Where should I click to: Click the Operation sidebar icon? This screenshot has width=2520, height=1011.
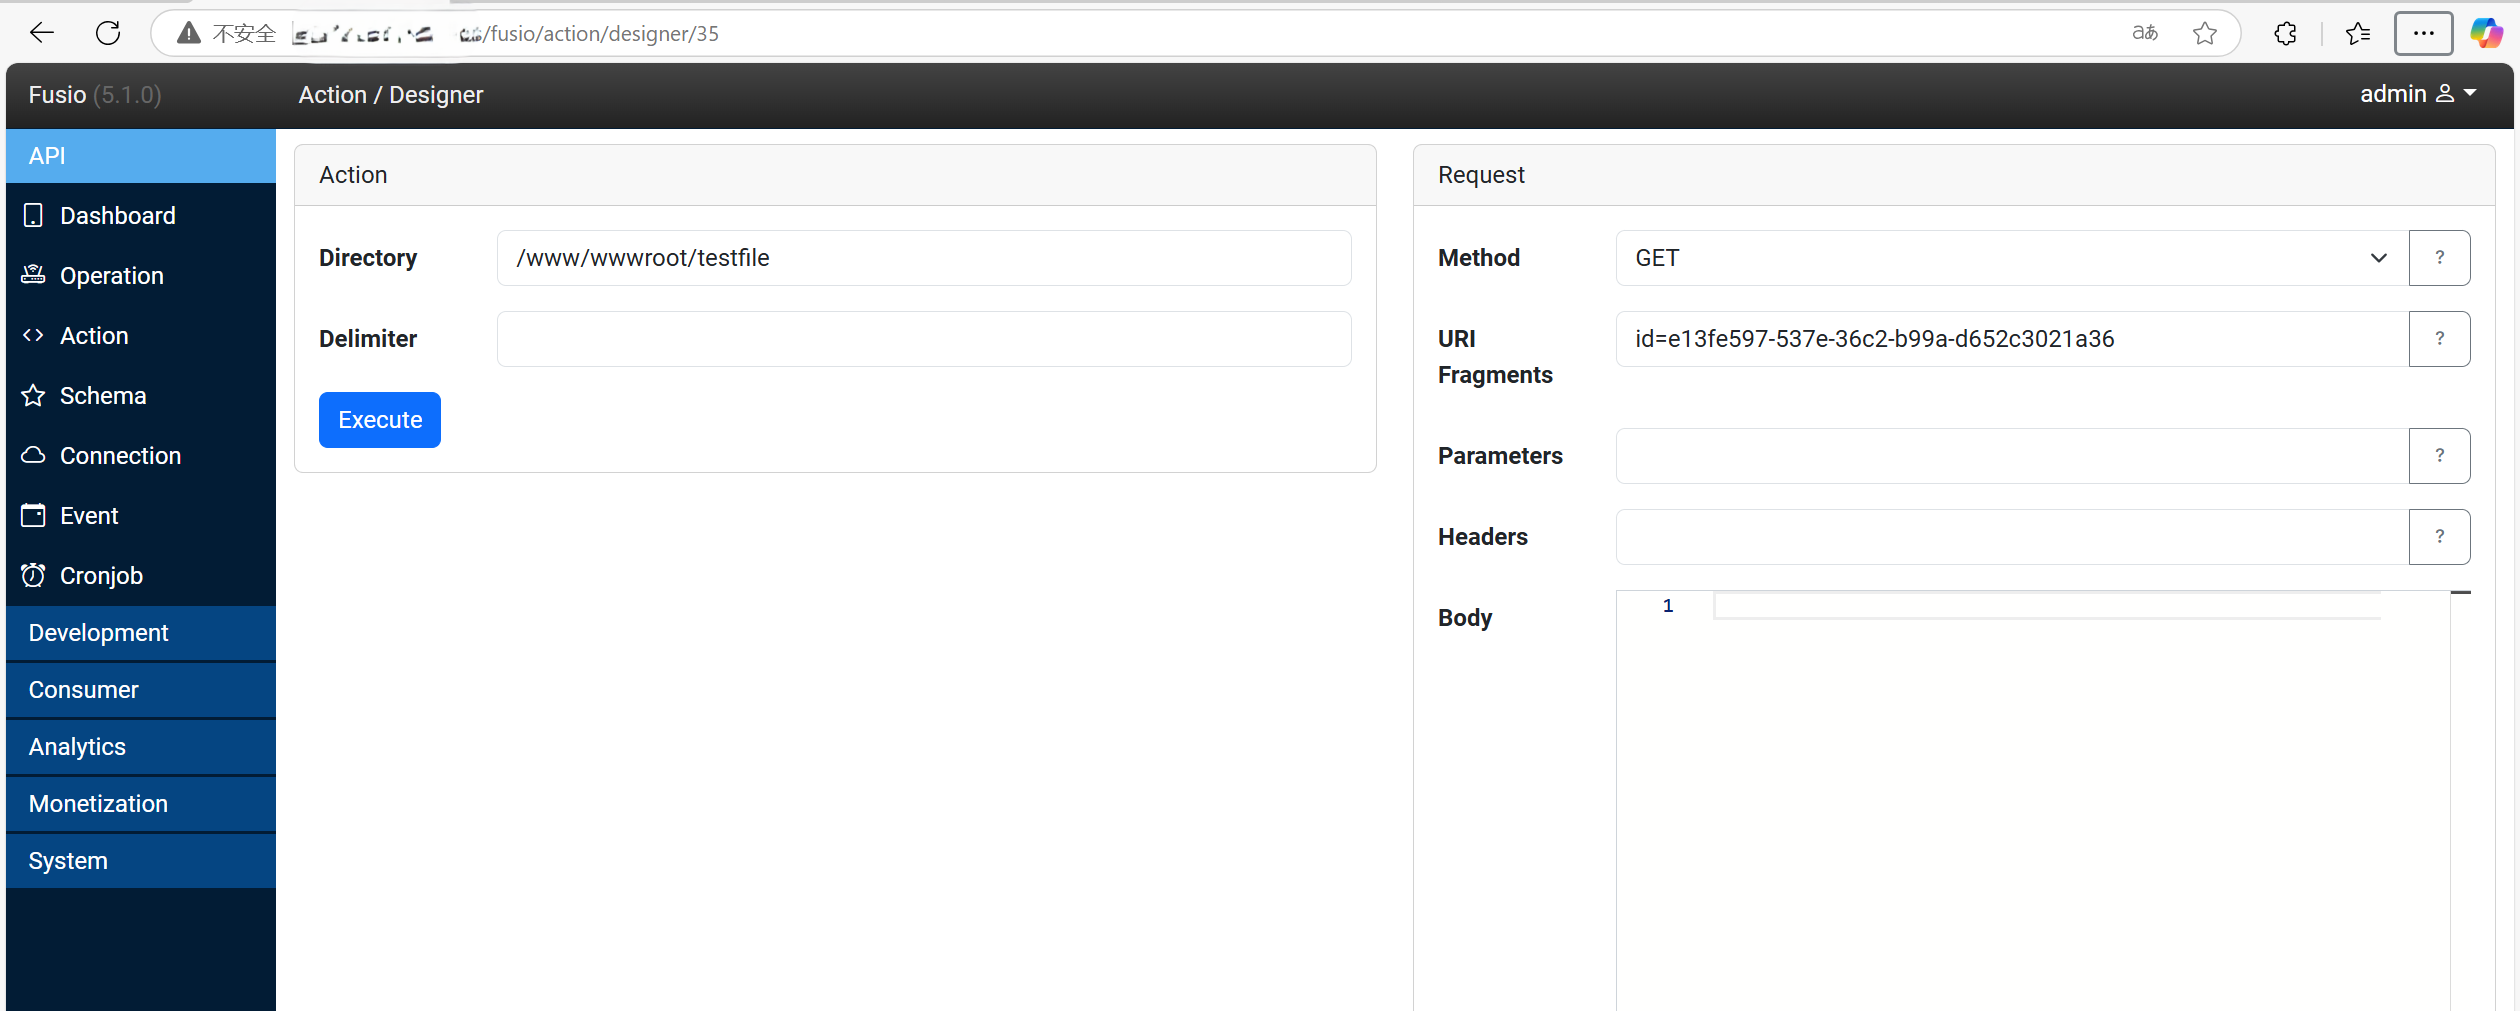pos(33,275)
